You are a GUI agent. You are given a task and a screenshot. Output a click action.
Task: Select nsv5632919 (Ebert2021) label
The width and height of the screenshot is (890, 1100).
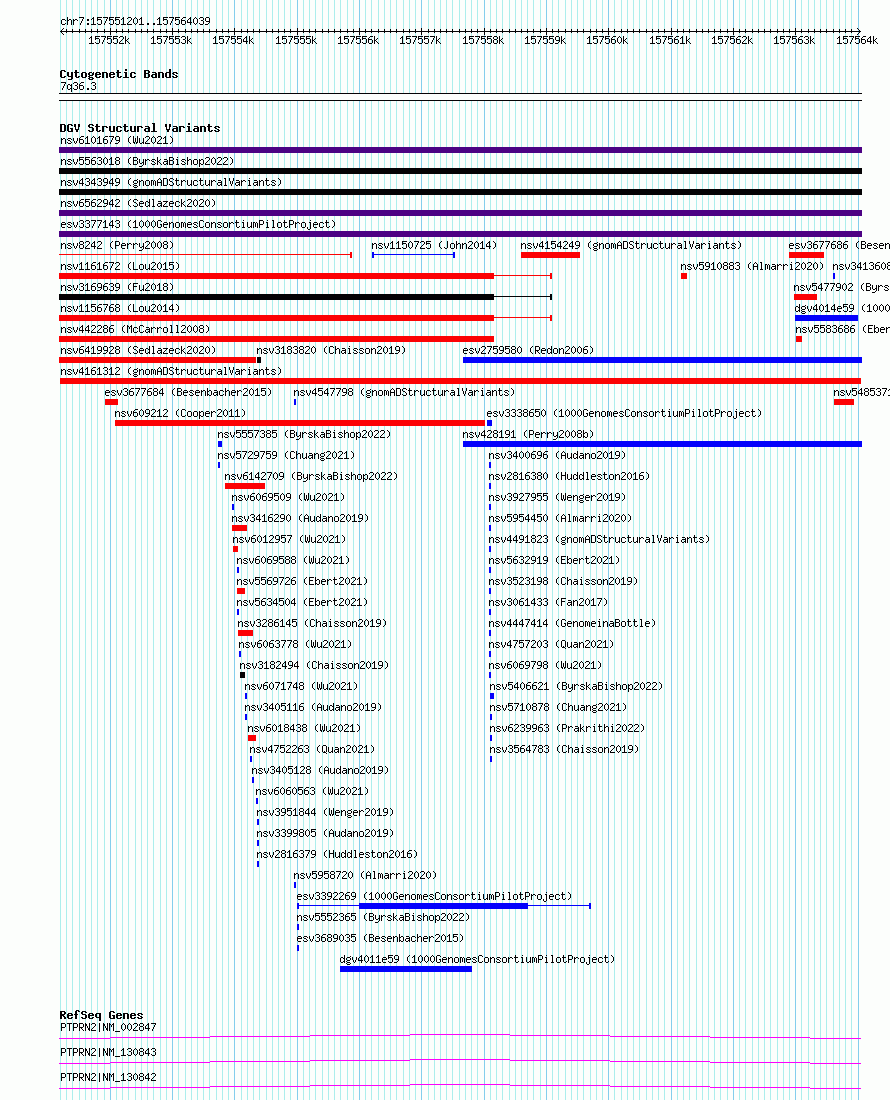(x=555, y=561)
